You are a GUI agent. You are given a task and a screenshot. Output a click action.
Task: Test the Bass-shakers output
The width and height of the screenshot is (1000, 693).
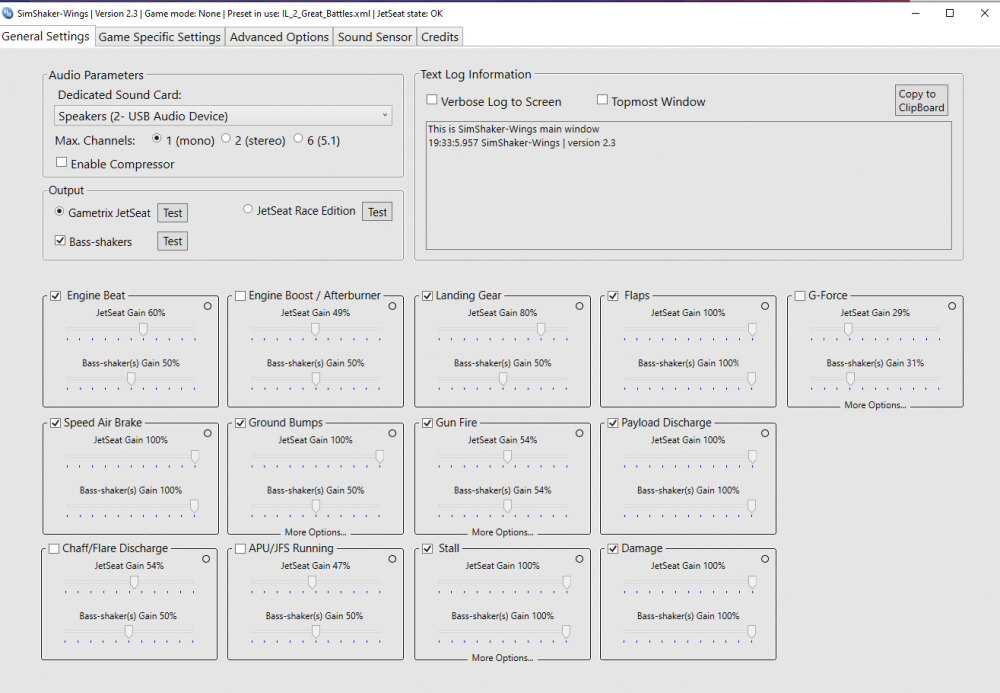(173, 241)
